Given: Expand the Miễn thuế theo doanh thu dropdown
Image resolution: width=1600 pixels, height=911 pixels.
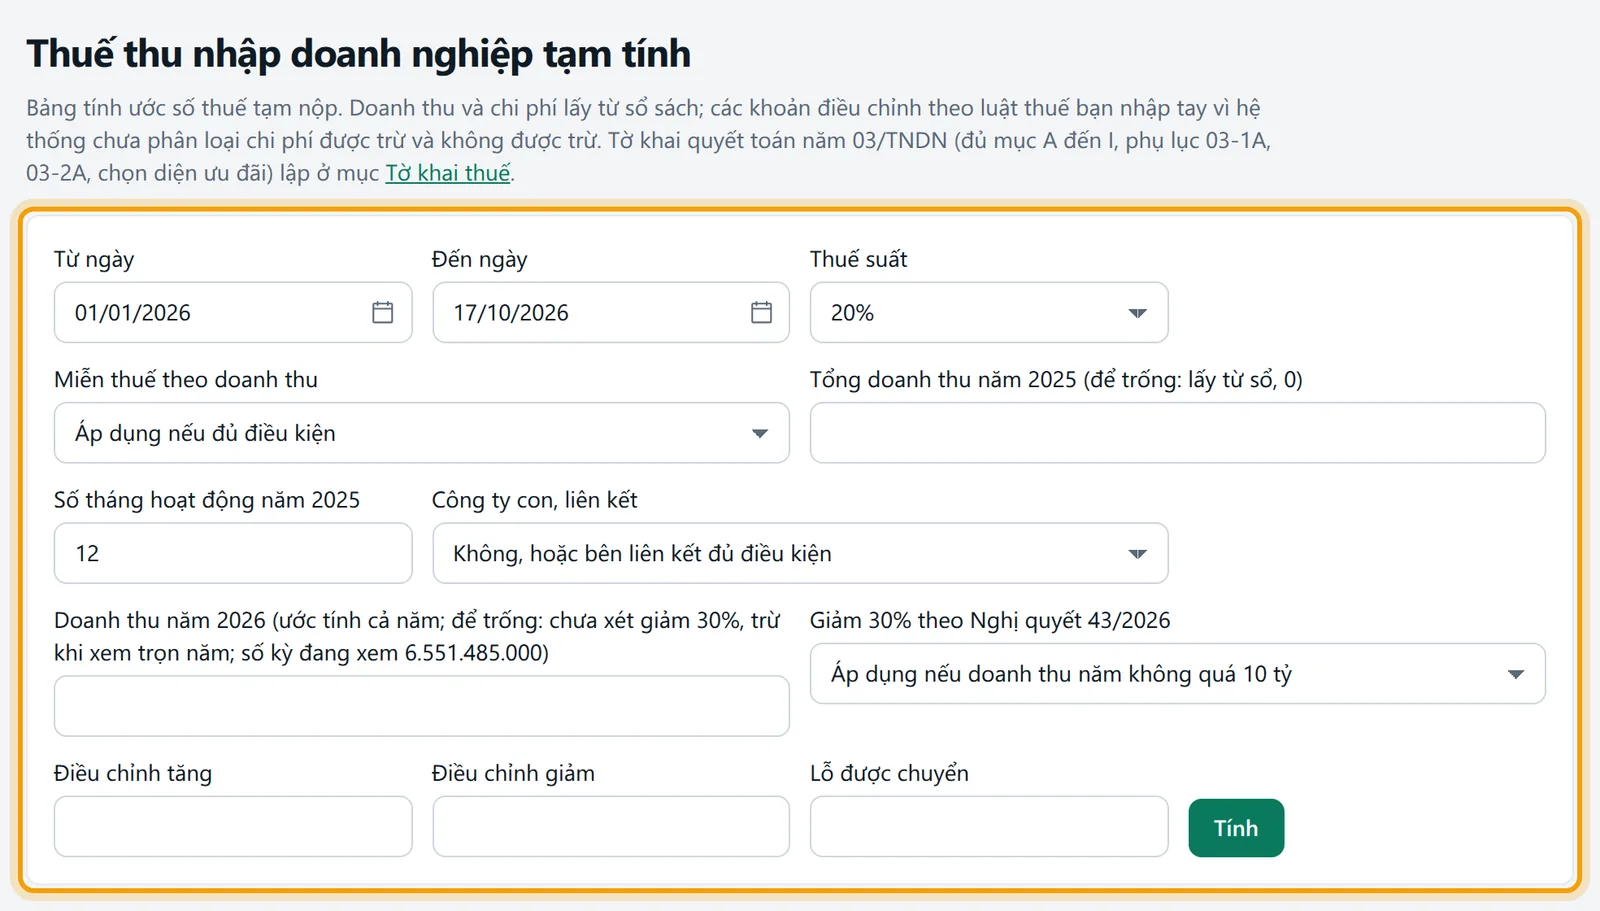Looking at the screenshot, I should pyautogui.click(x=422, y=433).
